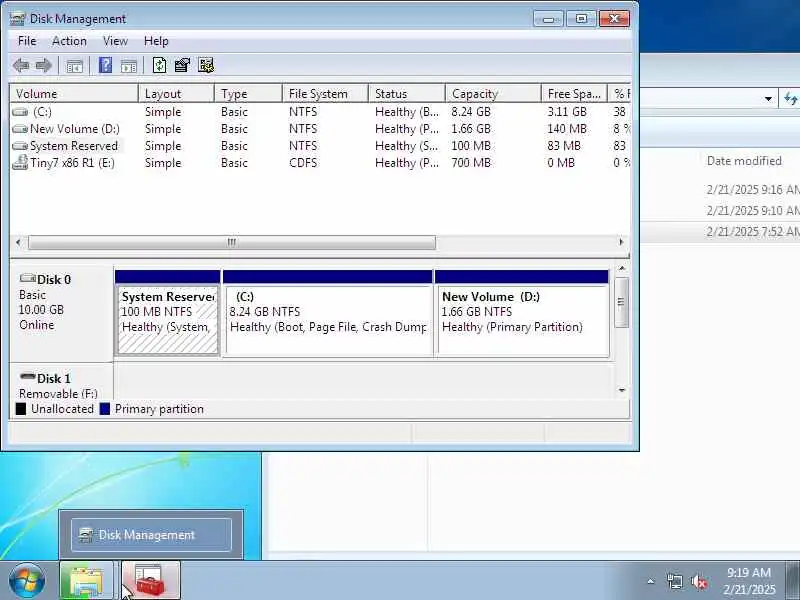Viewport: 800px width, 600px height.
Task: Click the blue Primary partition legend swatch
Action: [105, 409]
